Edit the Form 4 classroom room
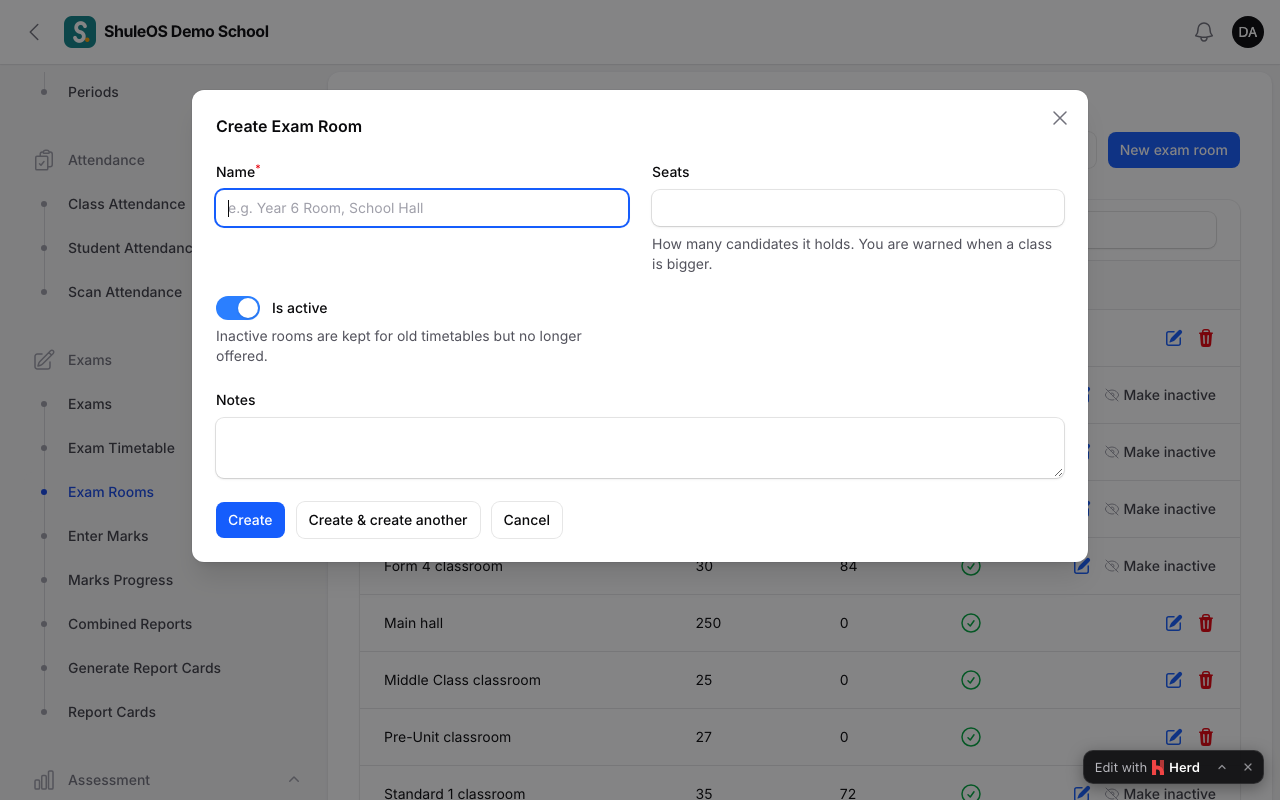 tap(1081, 567)
